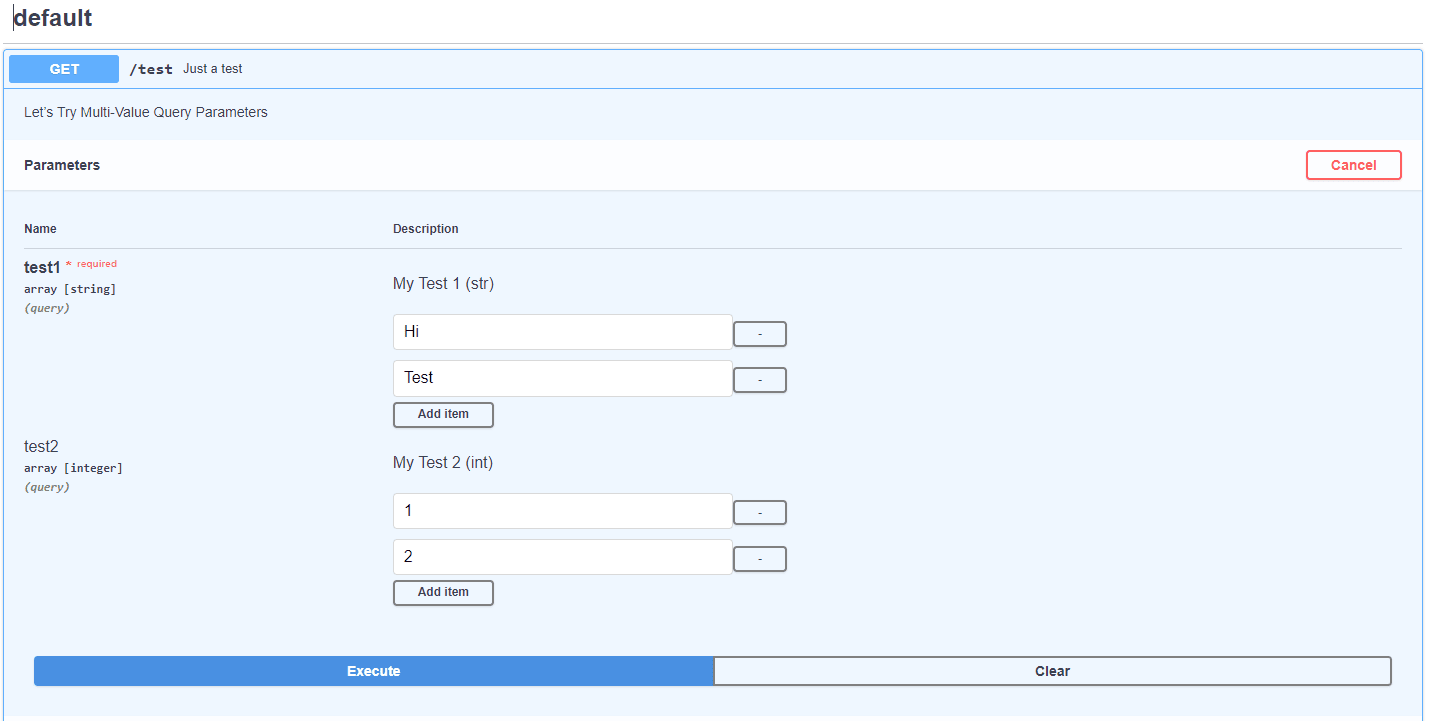Click the 'Just a test' summary text
Viewport: 1431px width, 721px height.
tap(212, 68)
